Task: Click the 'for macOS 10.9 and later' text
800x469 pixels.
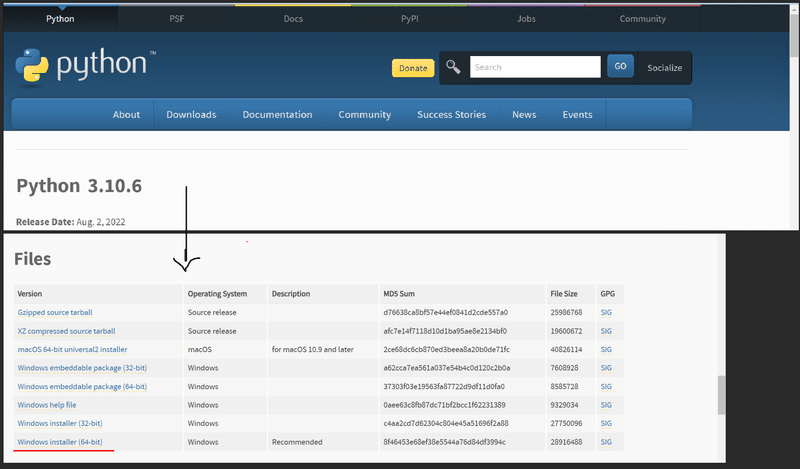Action: point(313,350)
